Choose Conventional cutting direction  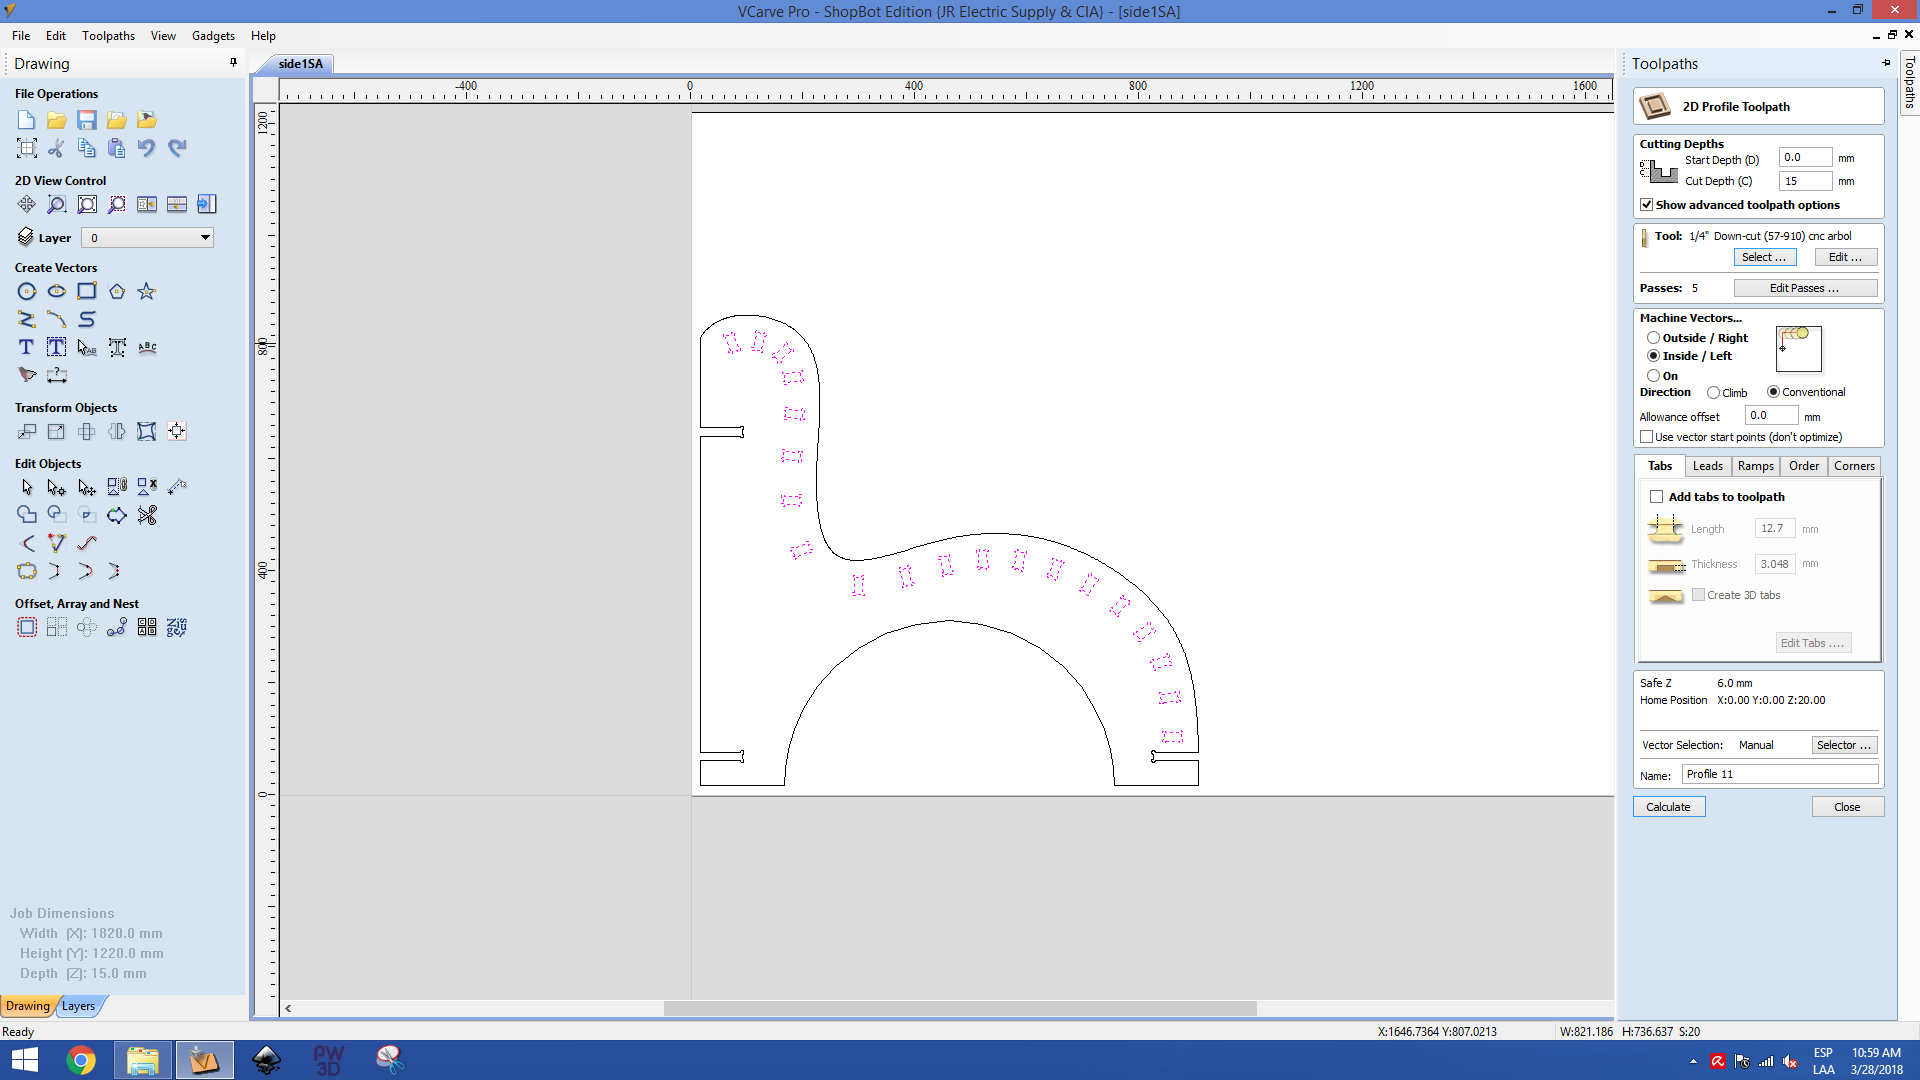[x=1773, y=392]
